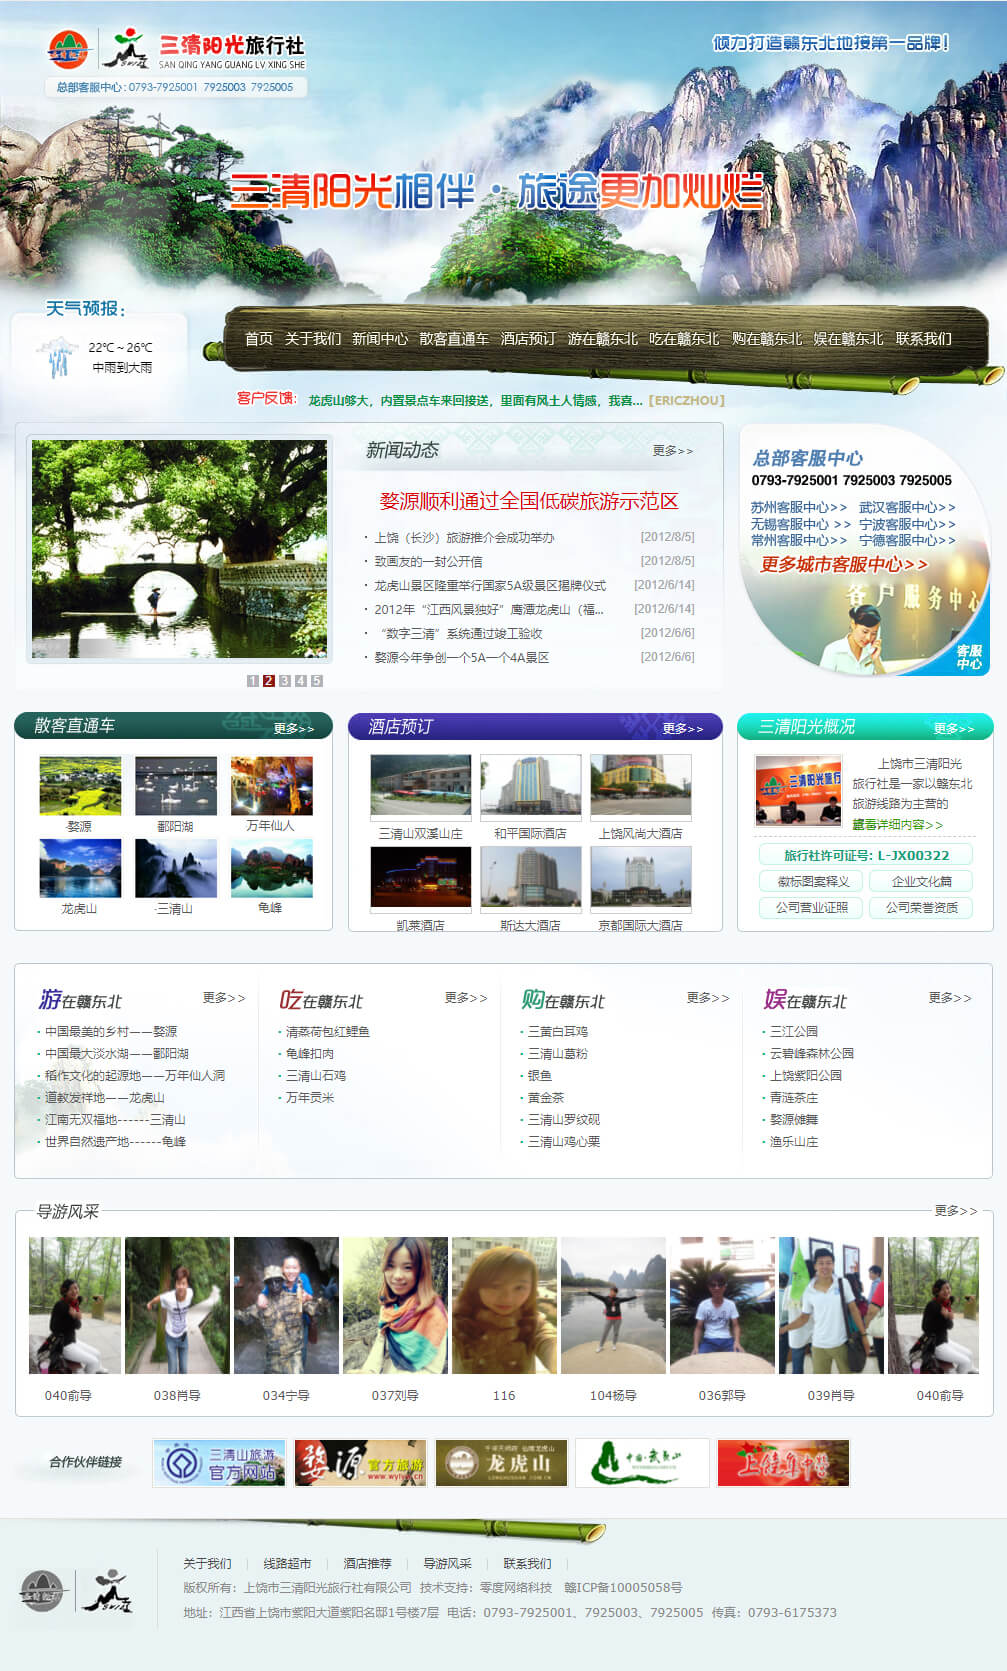Click the 客服中心 corner badge
This screenshot has height=1671, width=1007.
tap(968, 657)
